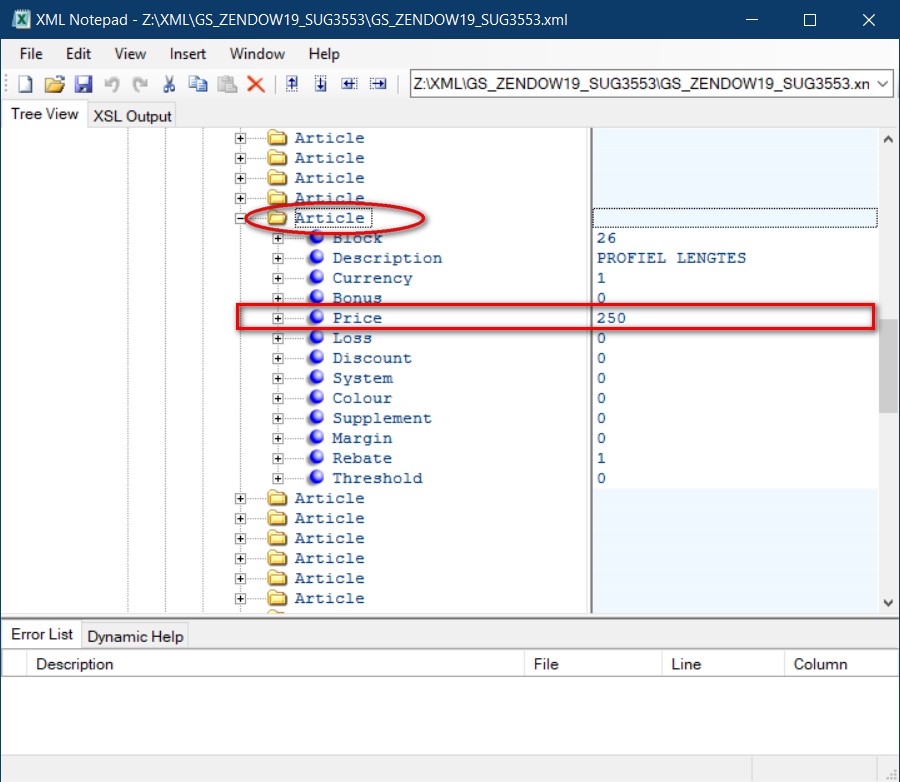Show the Dynamic Help tab
The width and height of the screenshot is (900, 782).
pyautogui.click(x=135, y=636)
